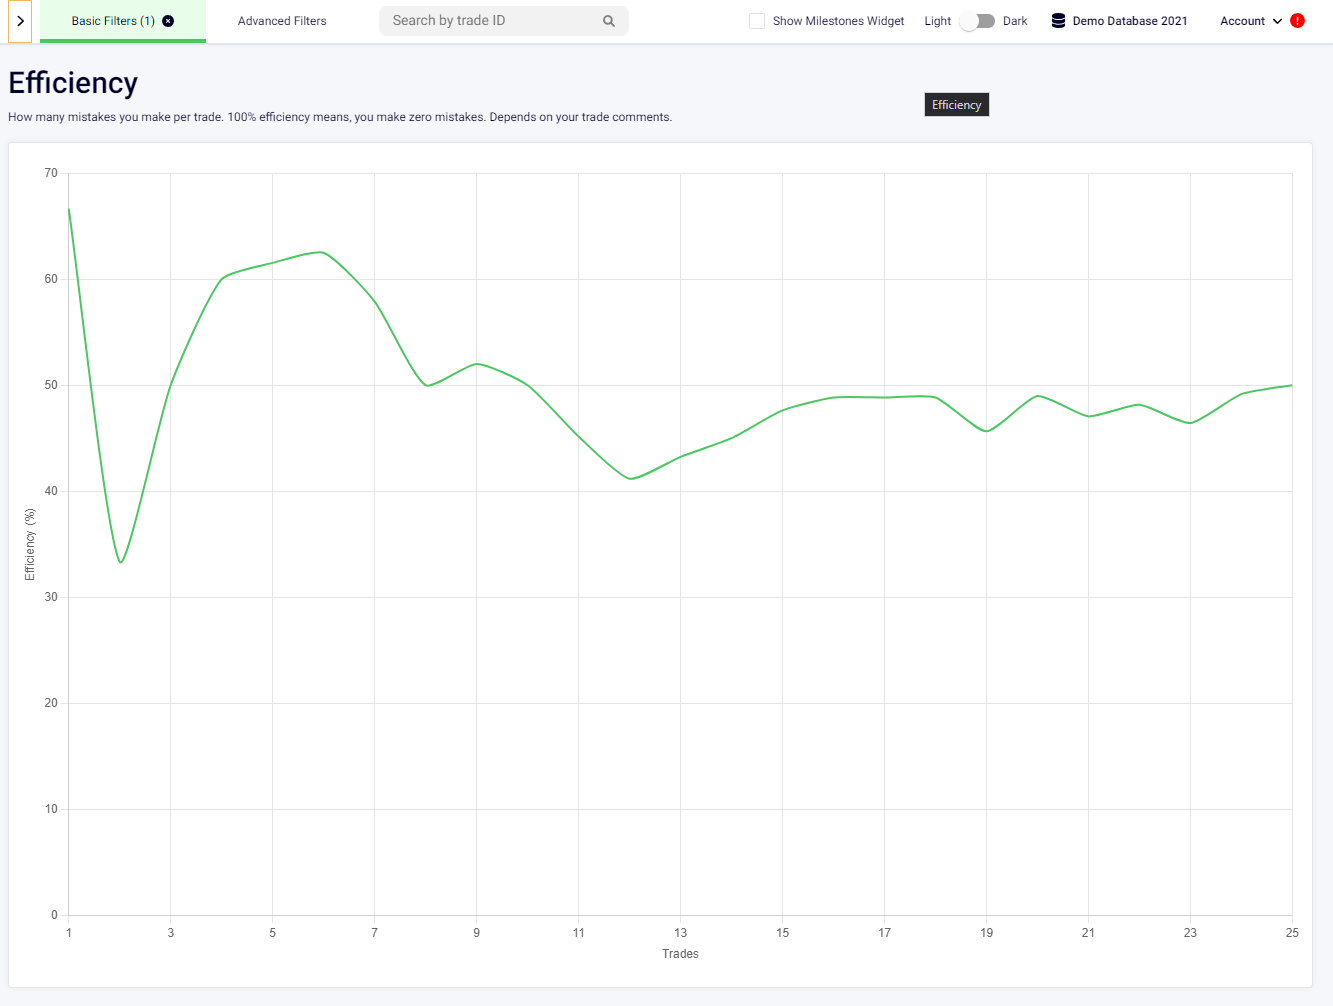Enable the Show Milestones Widget checkbox
The image size is (1333, 1006).
[757, 21]
